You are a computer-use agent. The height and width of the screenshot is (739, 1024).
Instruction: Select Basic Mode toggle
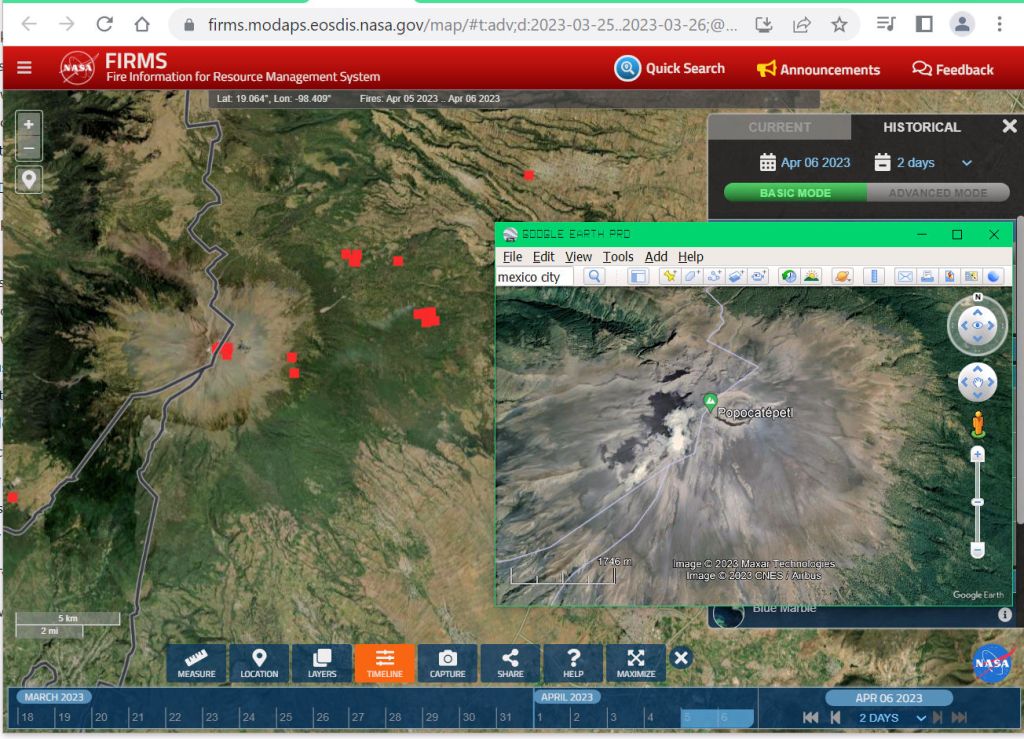point(795,193)
